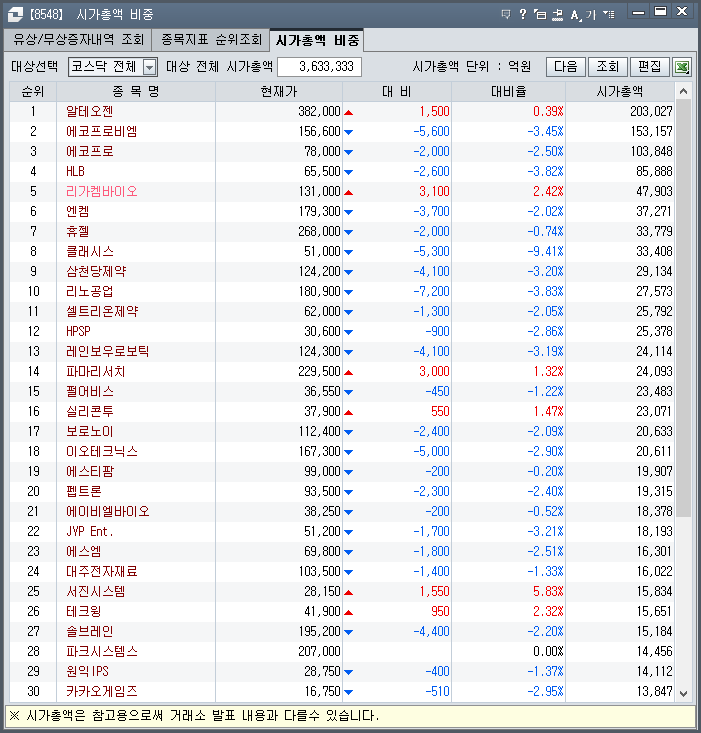Click the detach window icon in title bar
Screen dimensions: 701x733
(540, 14)
